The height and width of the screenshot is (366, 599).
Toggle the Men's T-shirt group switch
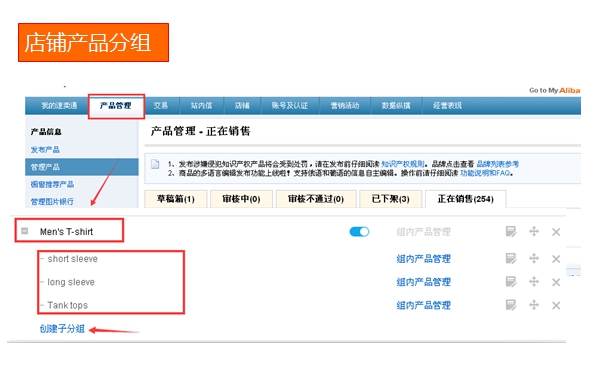coord(359,232)
